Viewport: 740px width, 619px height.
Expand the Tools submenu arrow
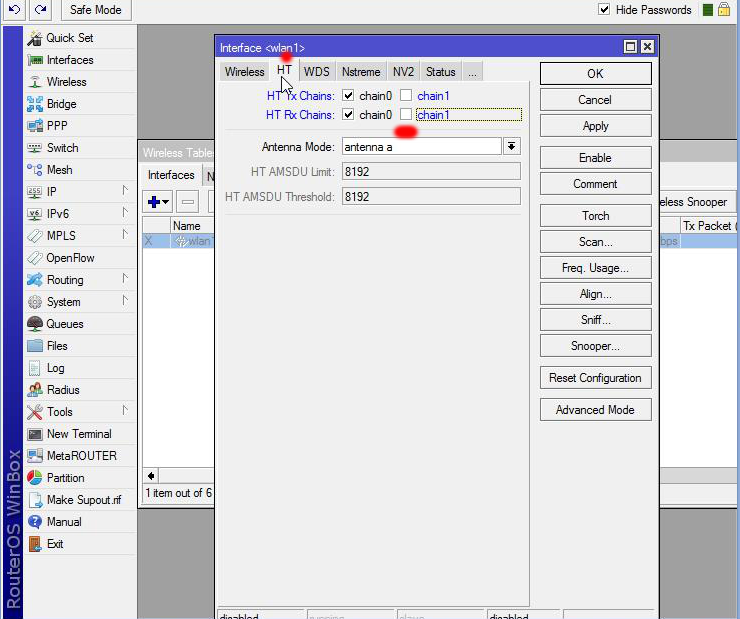pos(125,410)
